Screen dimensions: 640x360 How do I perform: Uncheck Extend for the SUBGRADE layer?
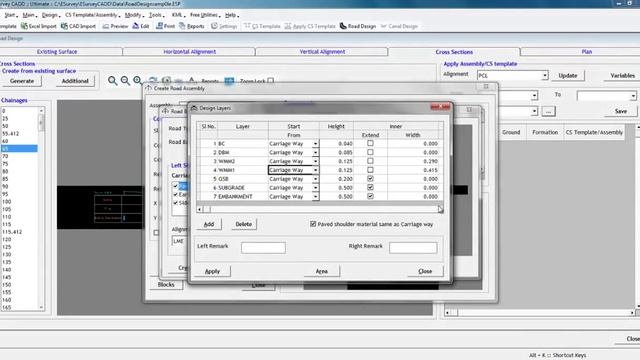[x=370, y=187]
